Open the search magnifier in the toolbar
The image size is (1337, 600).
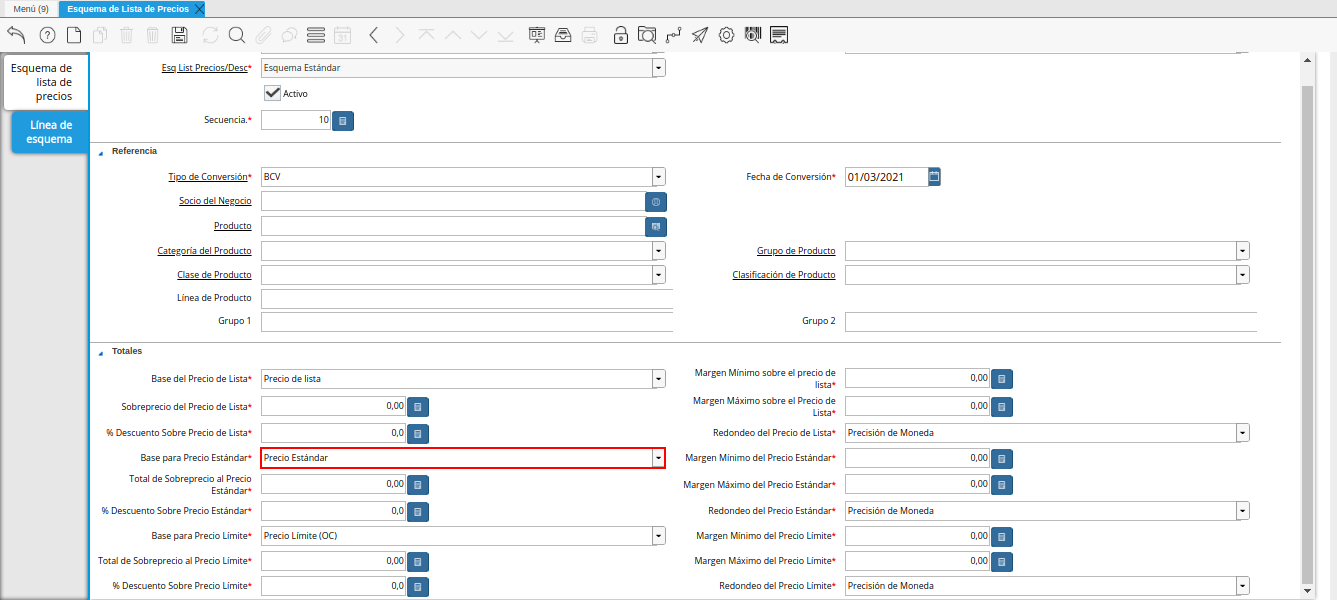tap(237, 35)
